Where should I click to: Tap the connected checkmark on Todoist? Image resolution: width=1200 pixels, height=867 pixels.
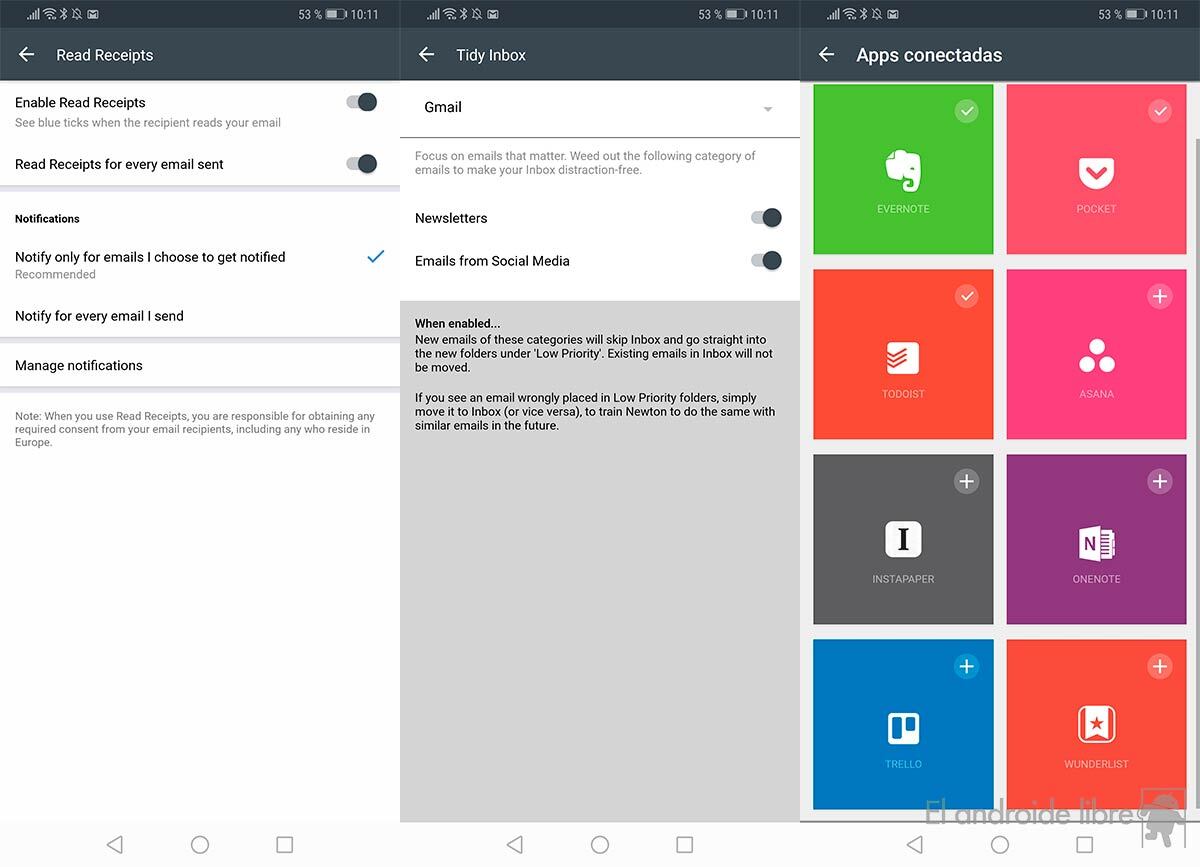tap(966, 296)
